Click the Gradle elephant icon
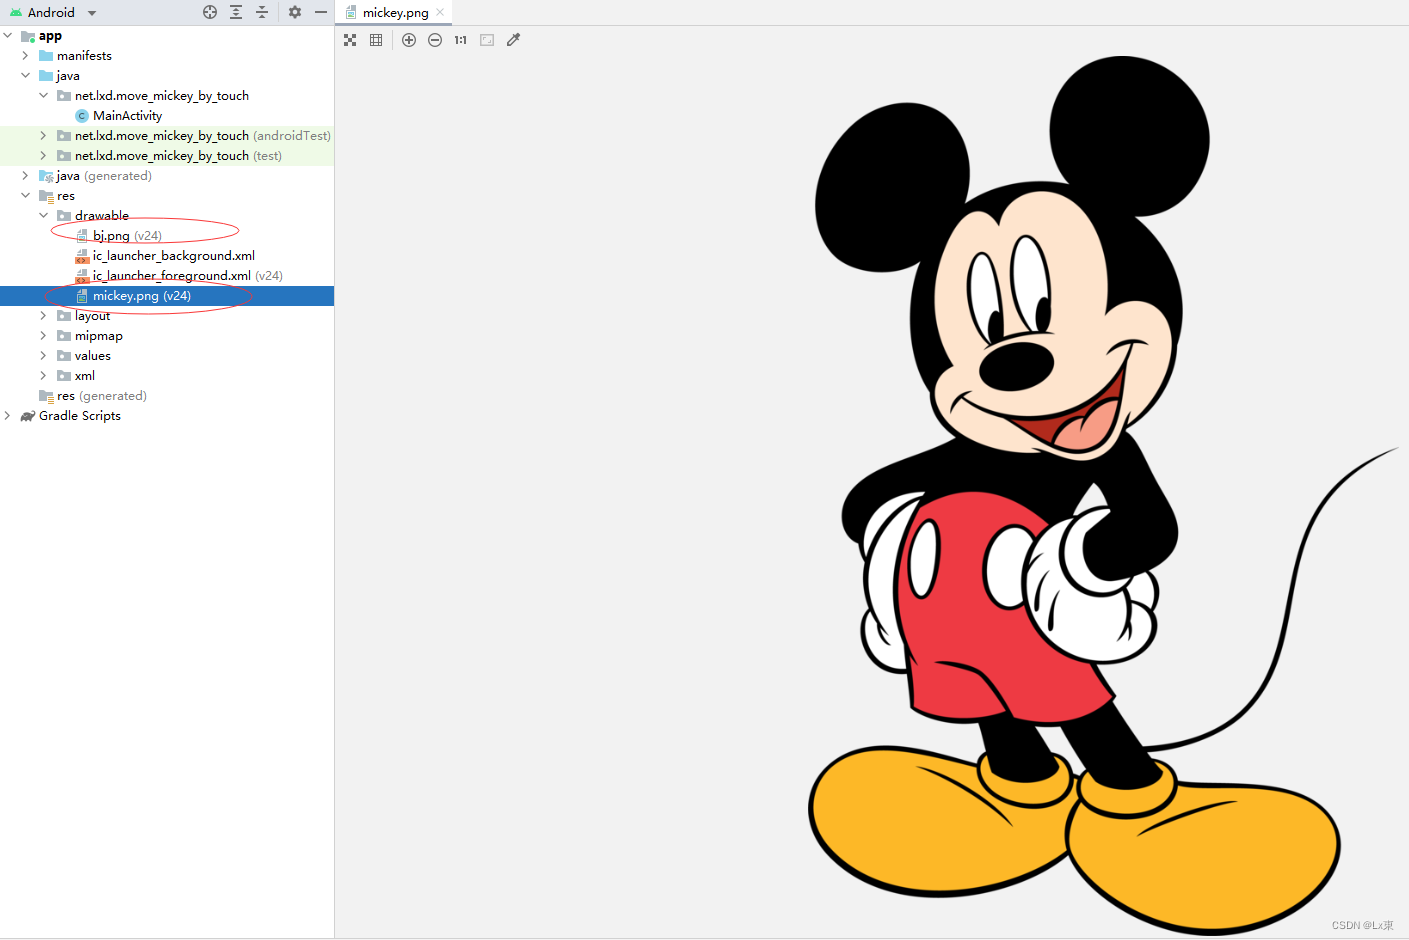Viewport: 1409px width, 940px height. click(28, 416)
